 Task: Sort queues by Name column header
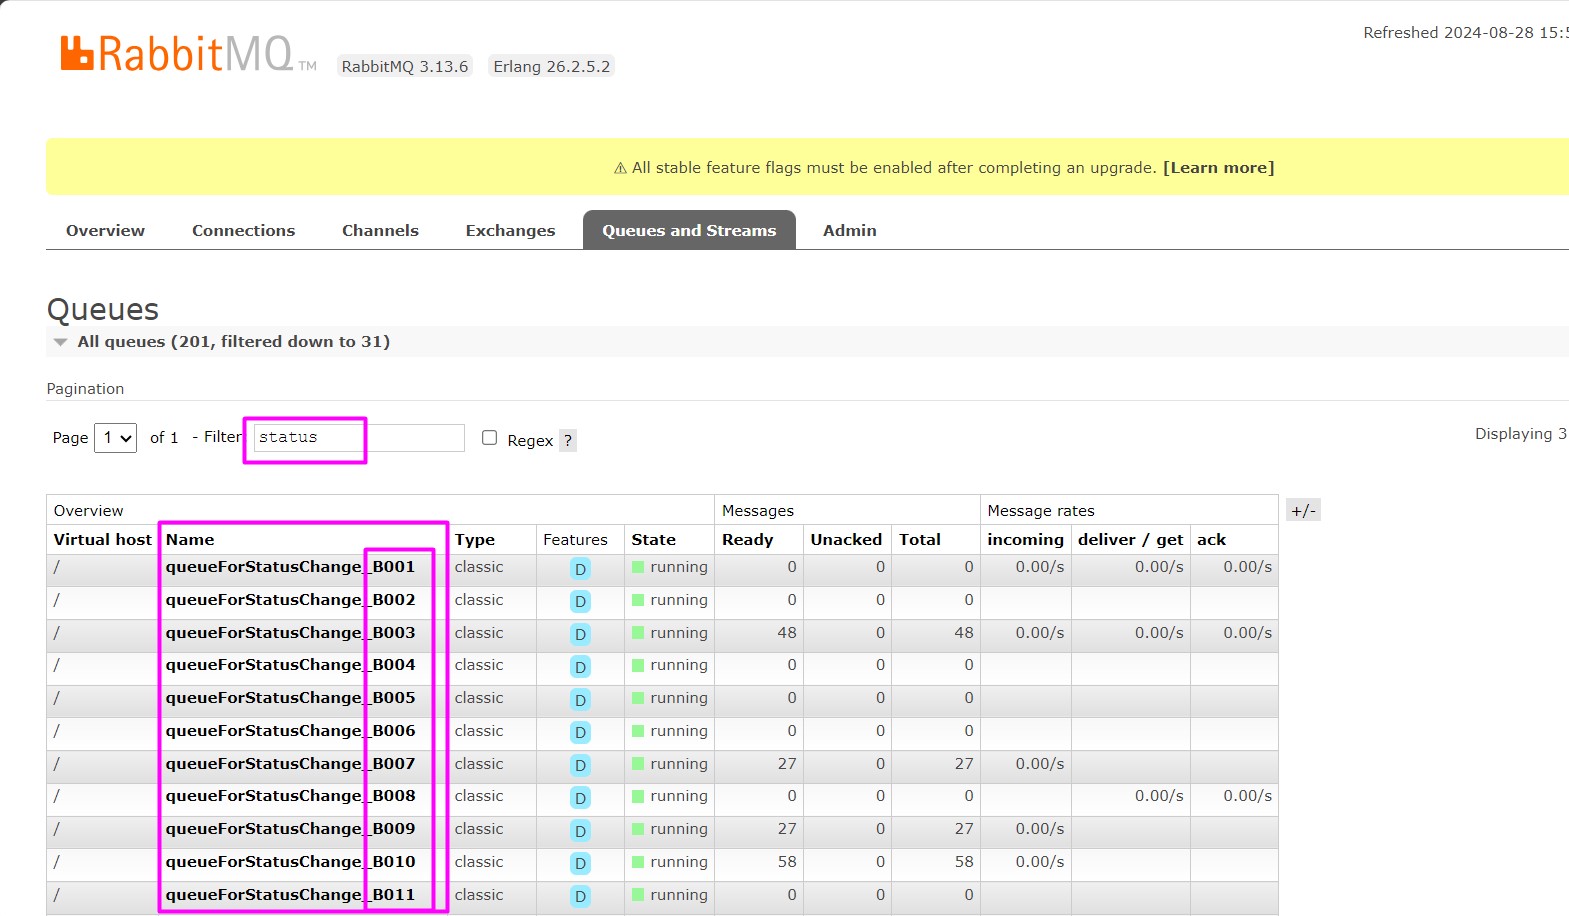point(190,540)
